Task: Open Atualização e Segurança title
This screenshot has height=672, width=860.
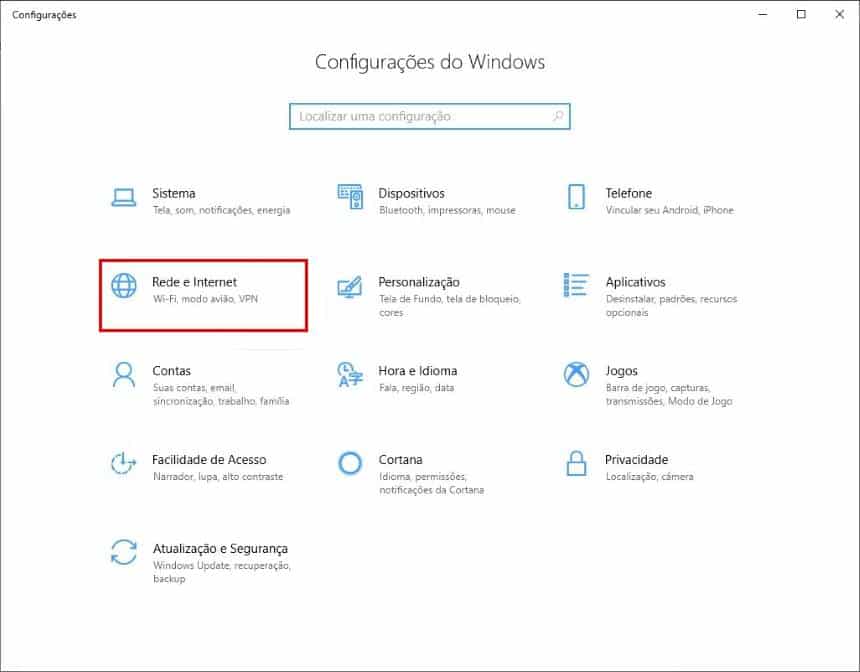Action: coord(220,549)
